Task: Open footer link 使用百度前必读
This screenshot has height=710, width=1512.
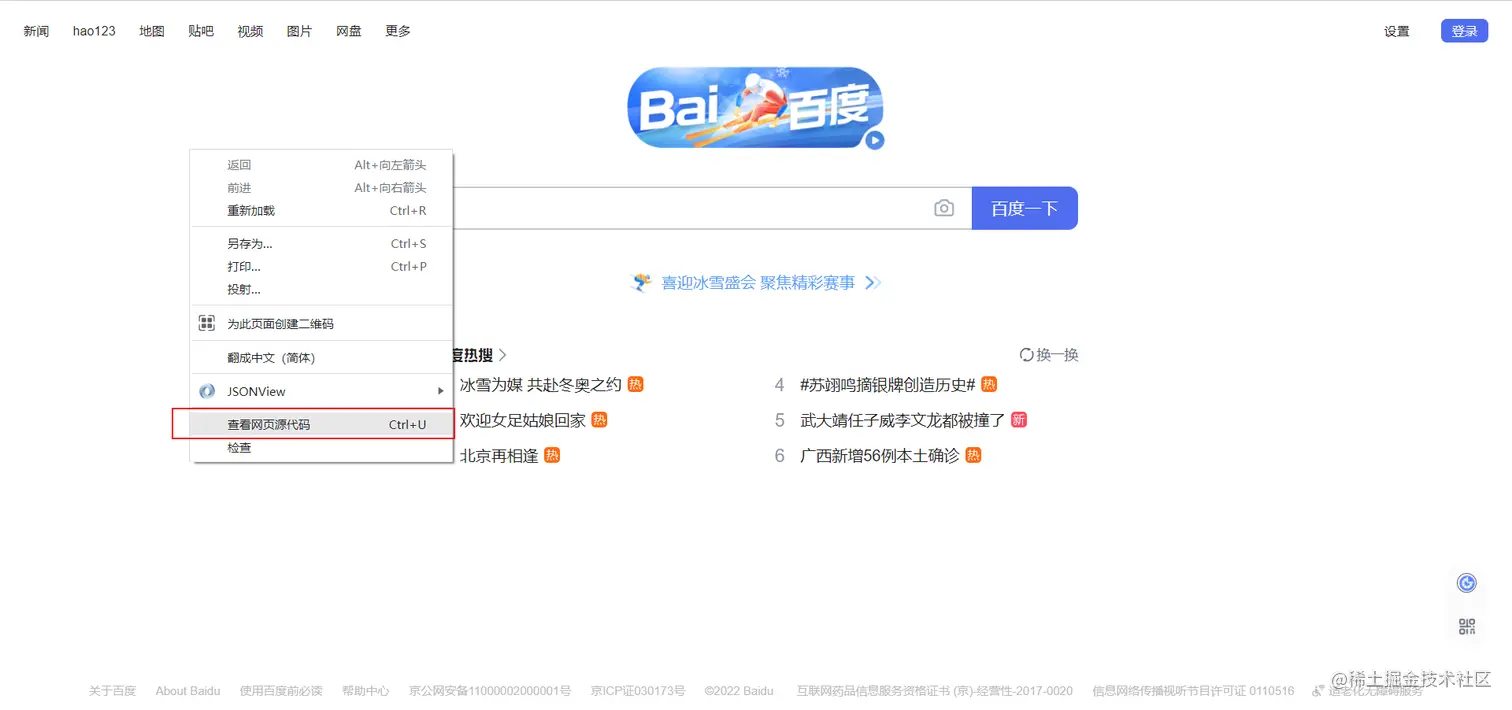Action: coord(281,691)
